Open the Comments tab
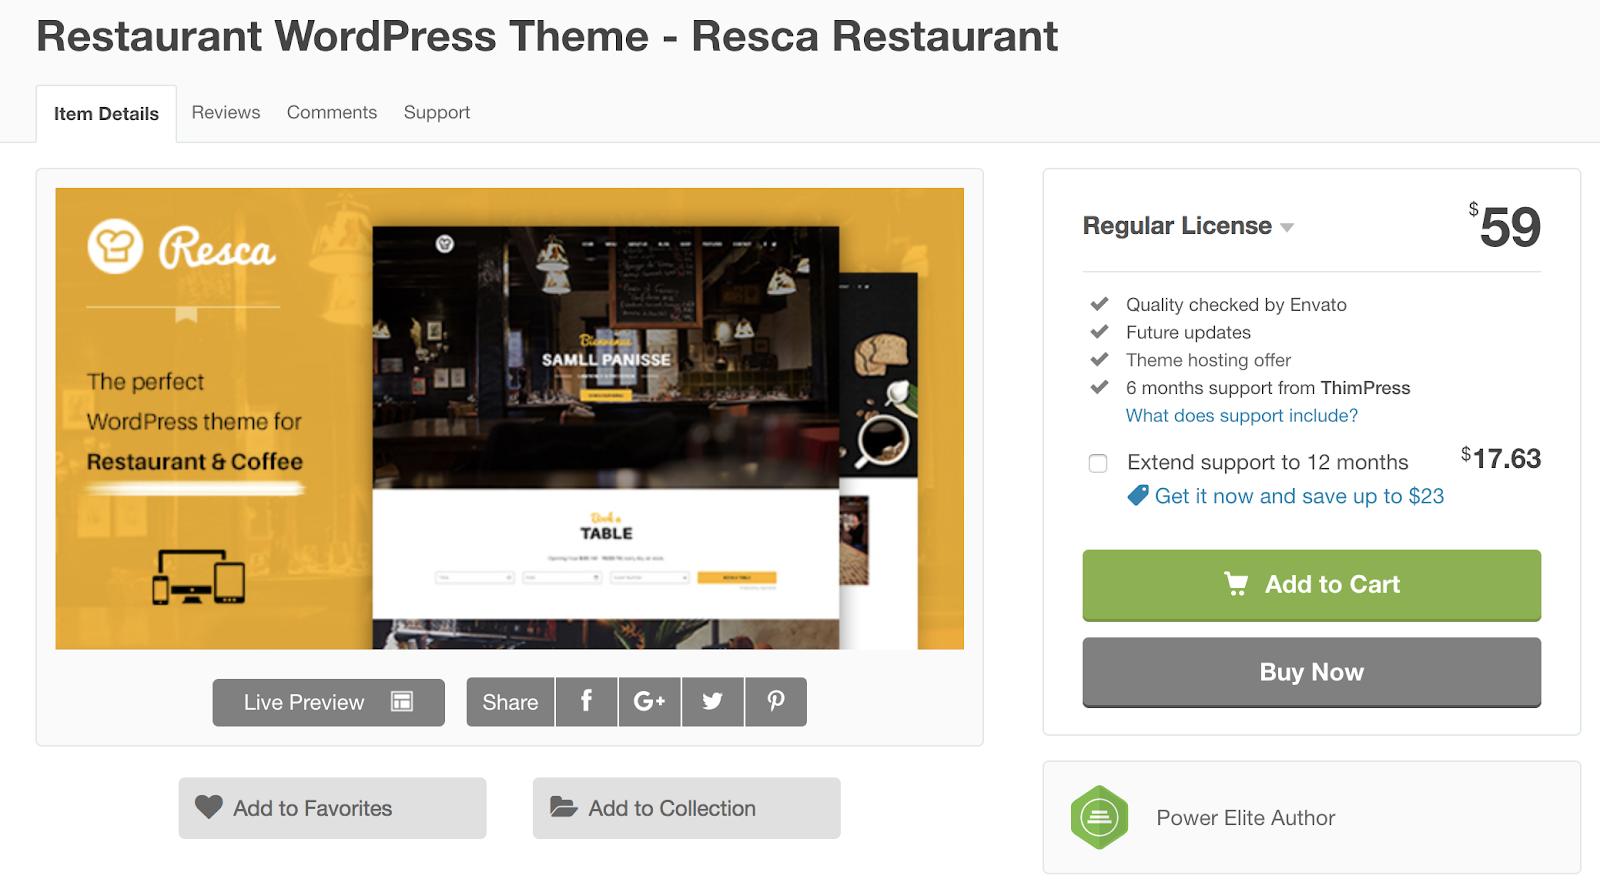This screenshot has height=879, width=1600. (332, 113)
